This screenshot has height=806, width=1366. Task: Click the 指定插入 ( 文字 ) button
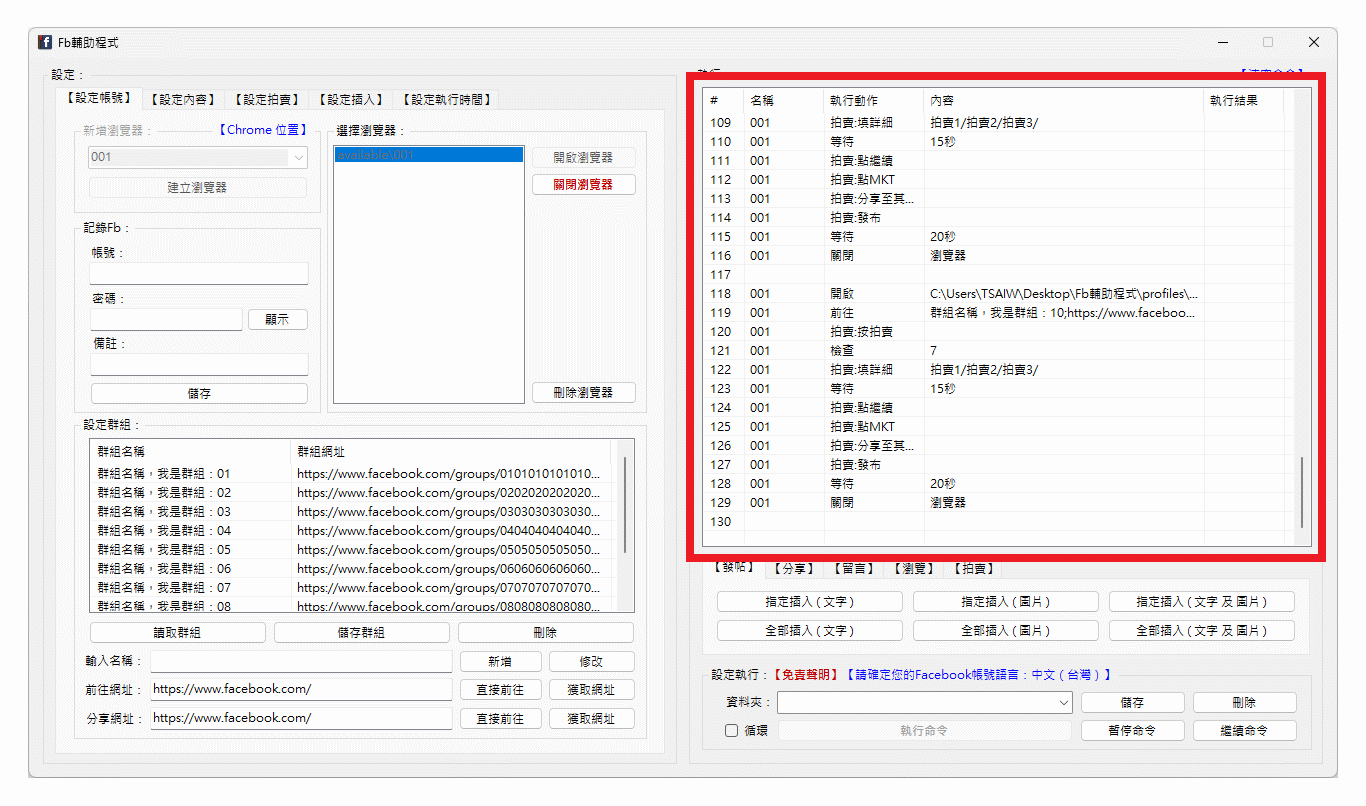point(810,601)
